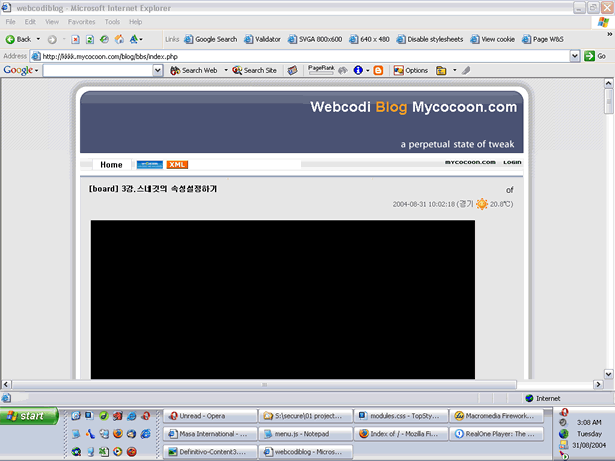The width and height of the screenshot is (615, 461).
Task: Click the Search Site button
Action: [x=255, y=71]
